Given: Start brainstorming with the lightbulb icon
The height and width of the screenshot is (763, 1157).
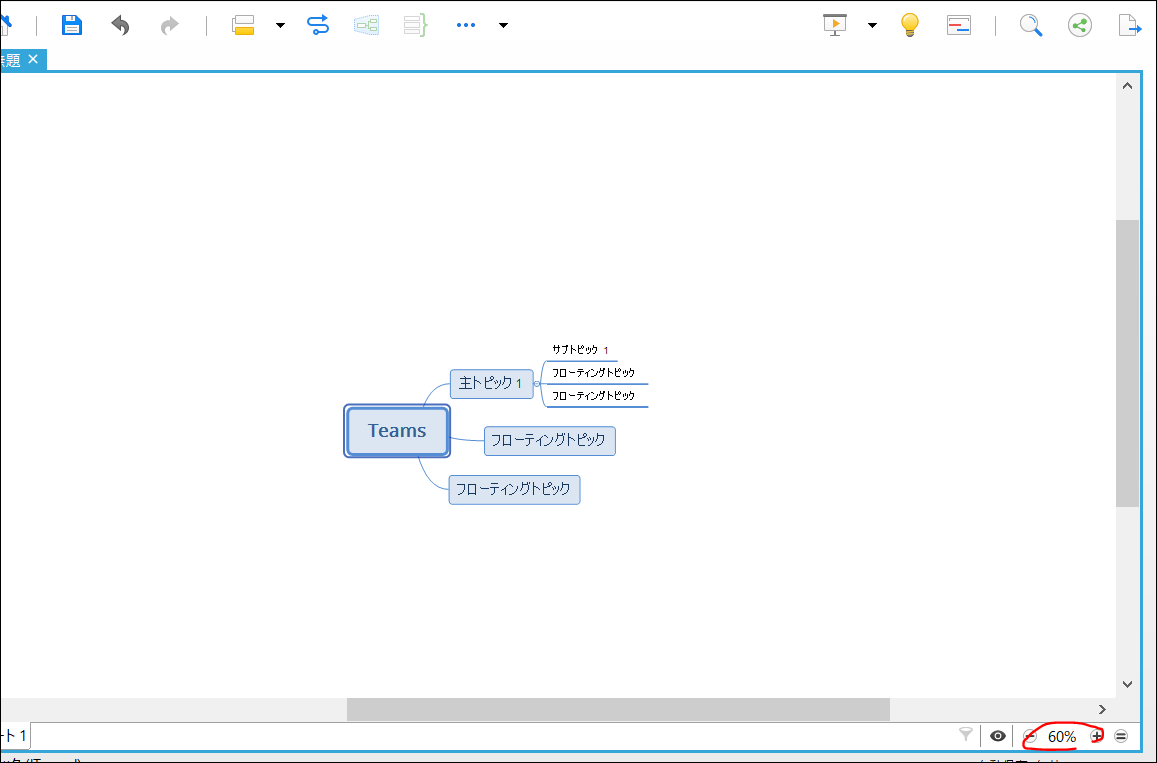Looking at the screenshot, I should point(910,25).
